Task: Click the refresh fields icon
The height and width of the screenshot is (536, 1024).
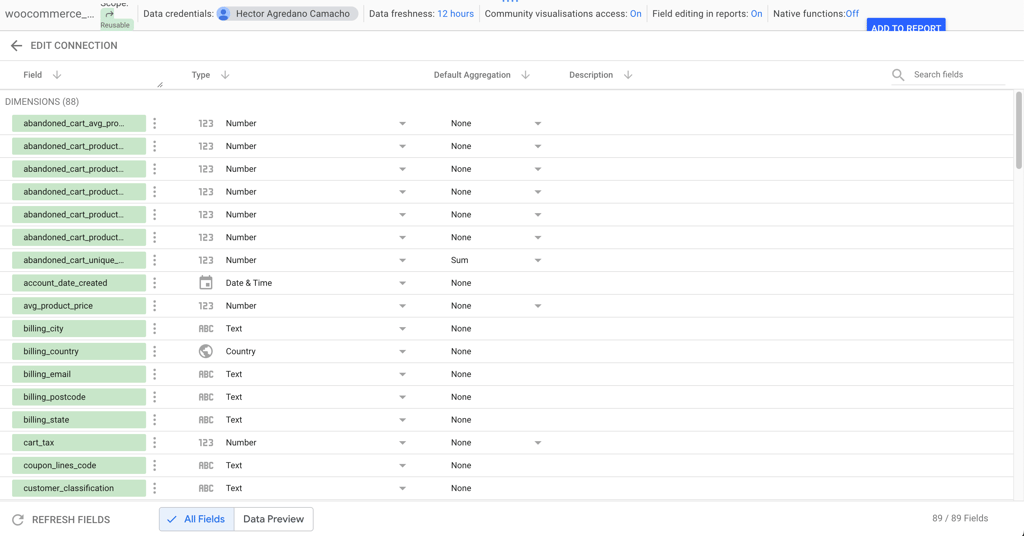Action: coord(18,520)
